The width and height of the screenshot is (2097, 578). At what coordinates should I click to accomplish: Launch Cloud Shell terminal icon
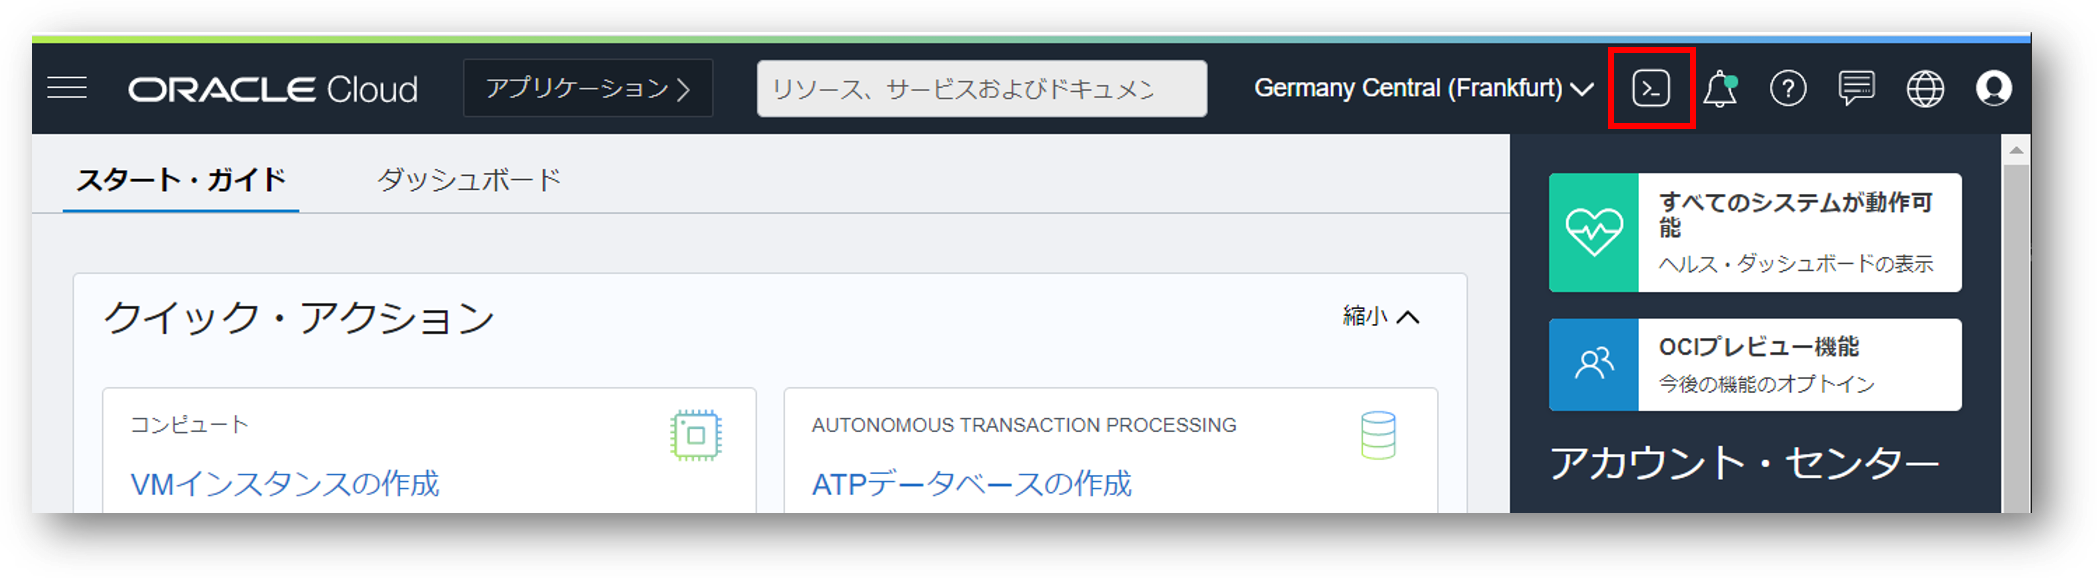[x=1650, y=89]
